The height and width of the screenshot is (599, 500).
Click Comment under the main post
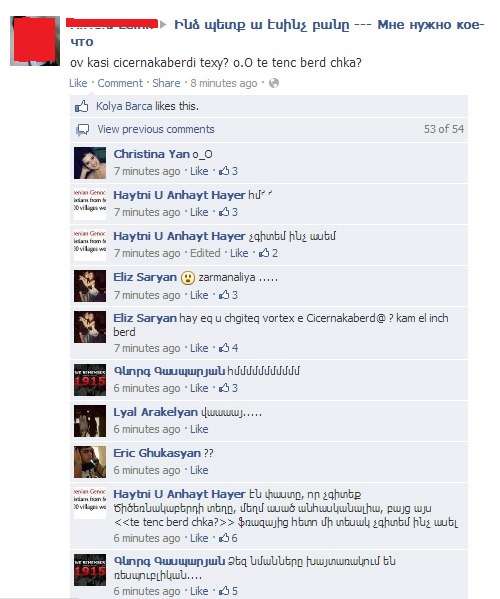click(x=120, y=83)
